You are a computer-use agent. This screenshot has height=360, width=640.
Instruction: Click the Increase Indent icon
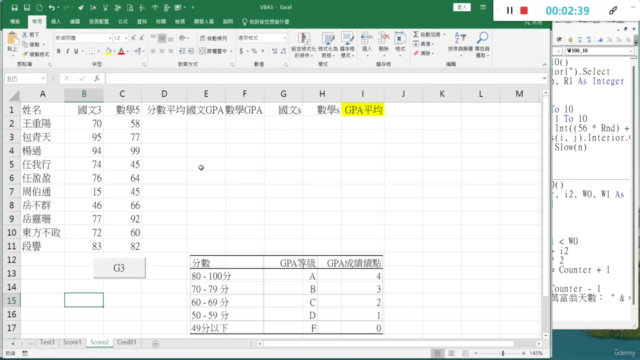191,51
